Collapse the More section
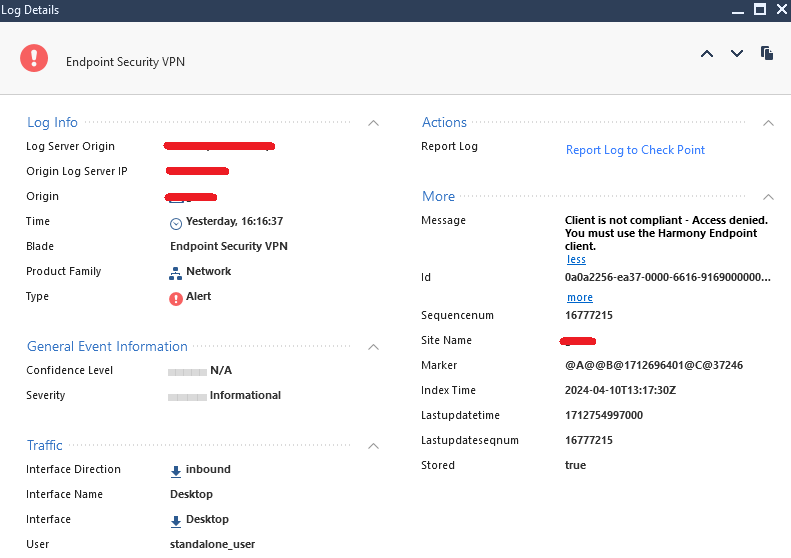This screenshot has height=558, width=791. [x=768, y=197]
